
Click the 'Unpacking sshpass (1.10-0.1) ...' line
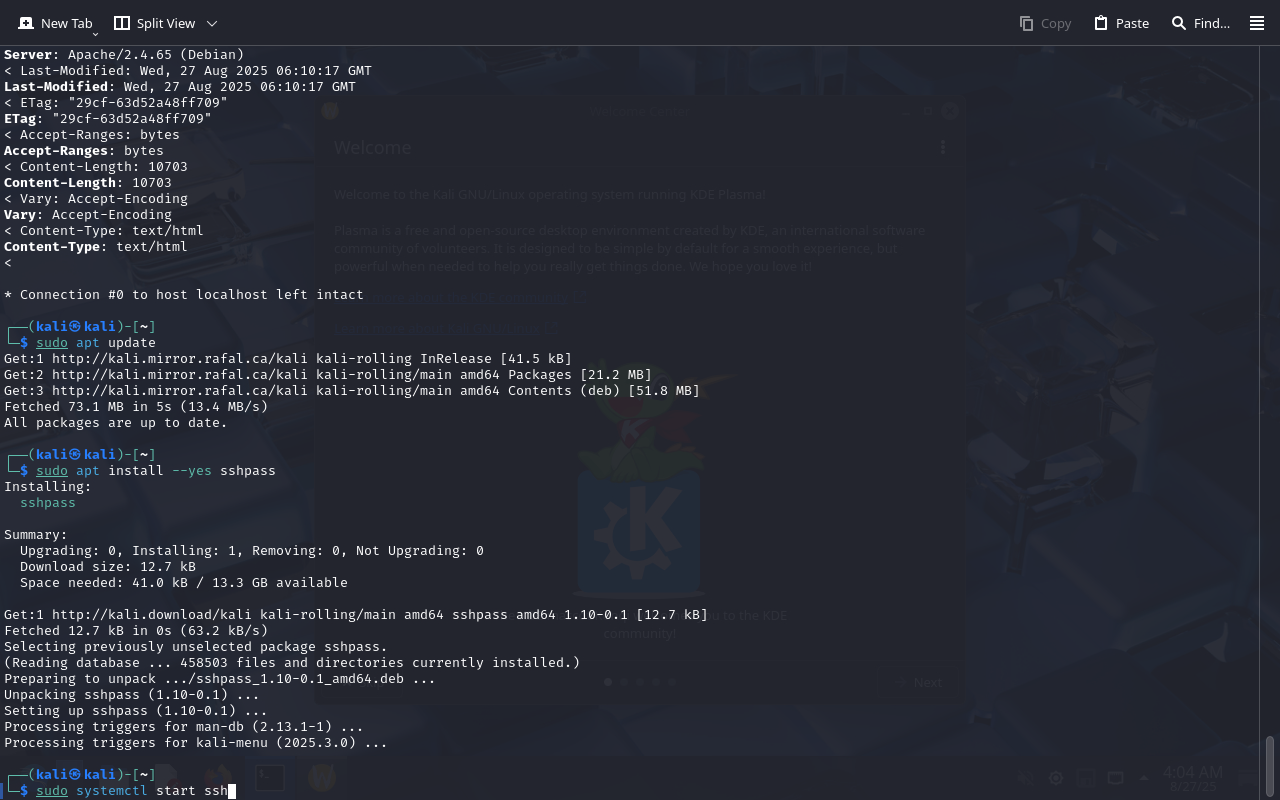pyautogui.click(x=132, y=694)
